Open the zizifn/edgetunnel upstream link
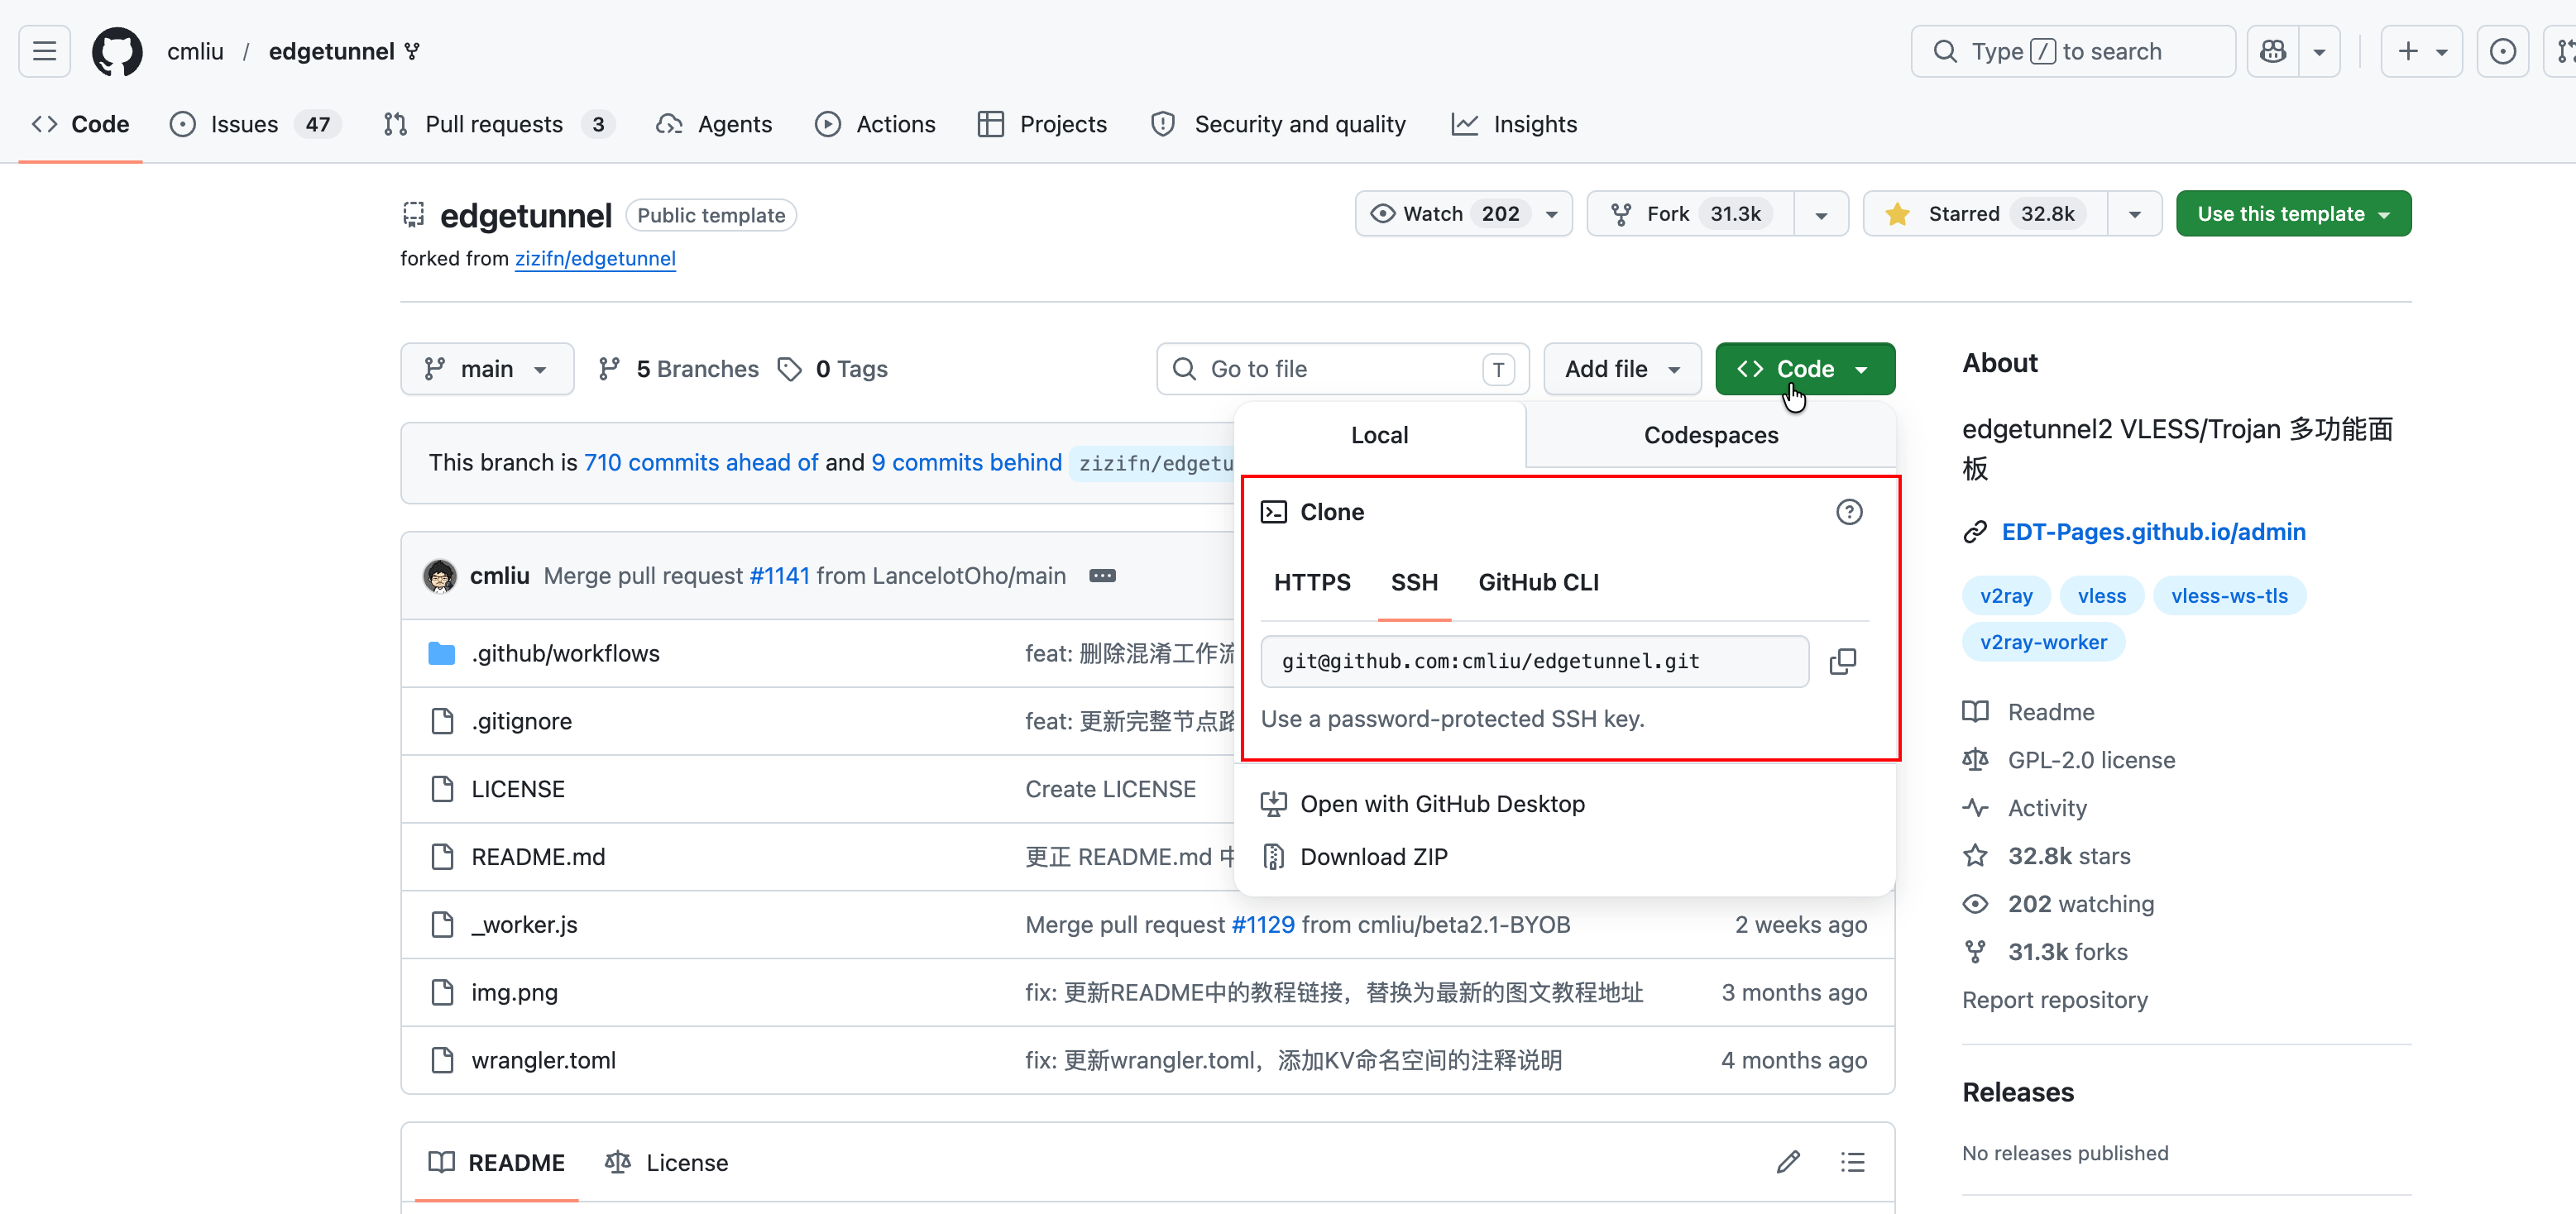2576x1214 pixels. (595, 258)
